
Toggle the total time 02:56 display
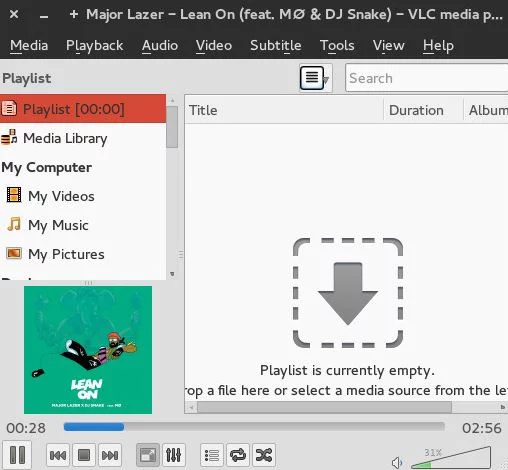coord(482,428)
